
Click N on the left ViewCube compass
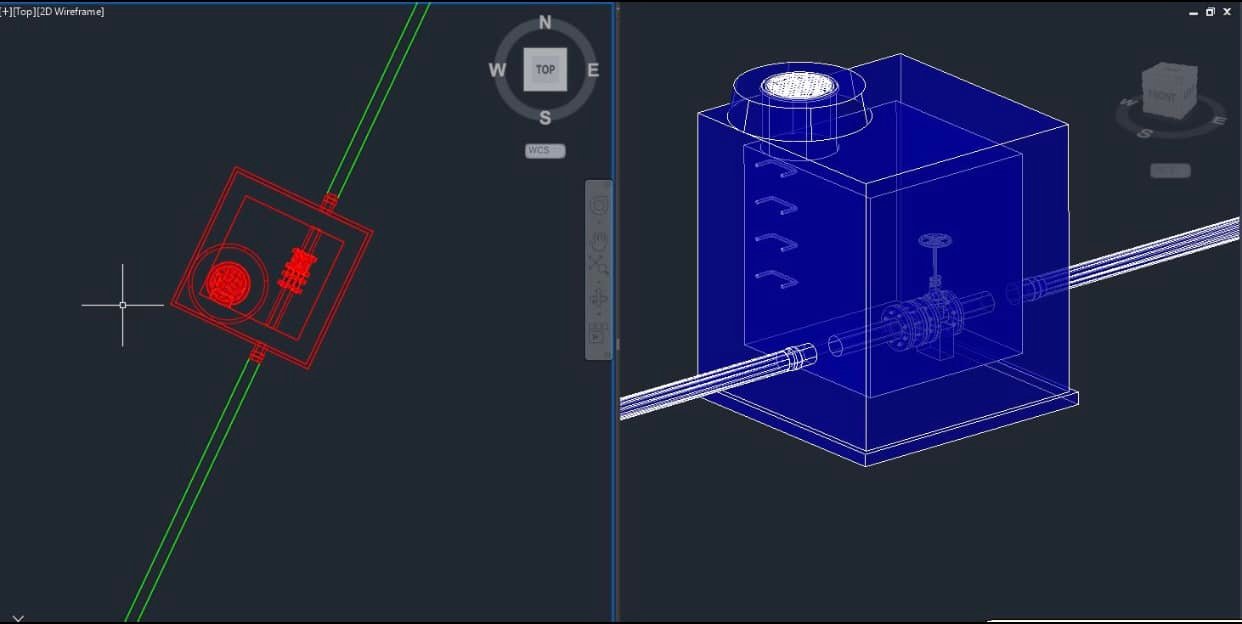pos(545,22)
